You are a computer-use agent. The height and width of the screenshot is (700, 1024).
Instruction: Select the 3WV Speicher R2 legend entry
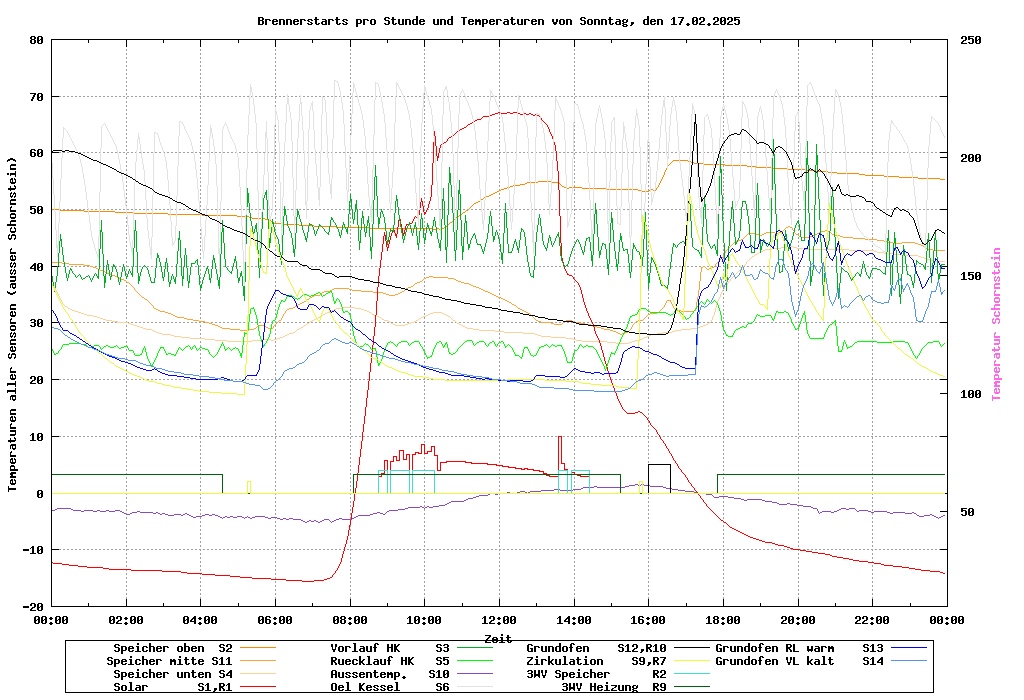click(596, 674)
